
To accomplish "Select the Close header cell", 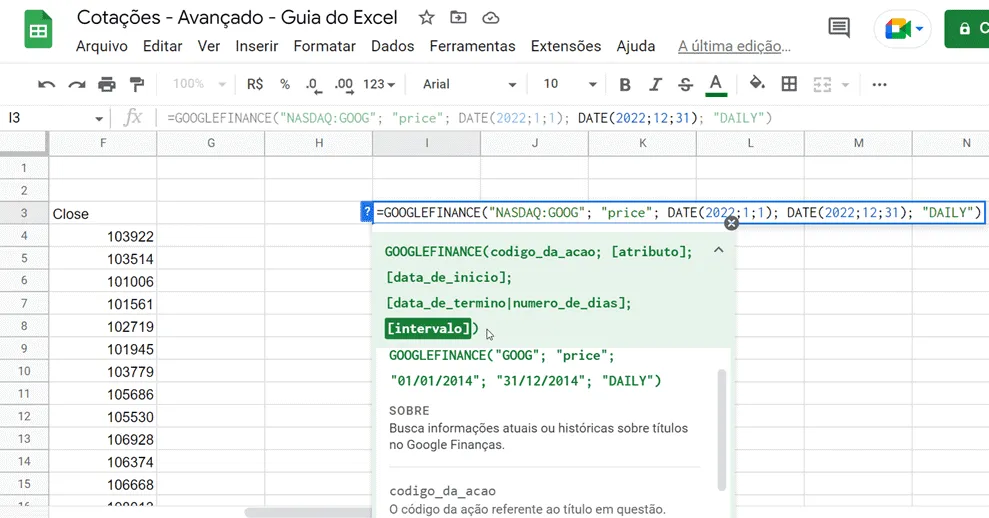I will 103,213.
